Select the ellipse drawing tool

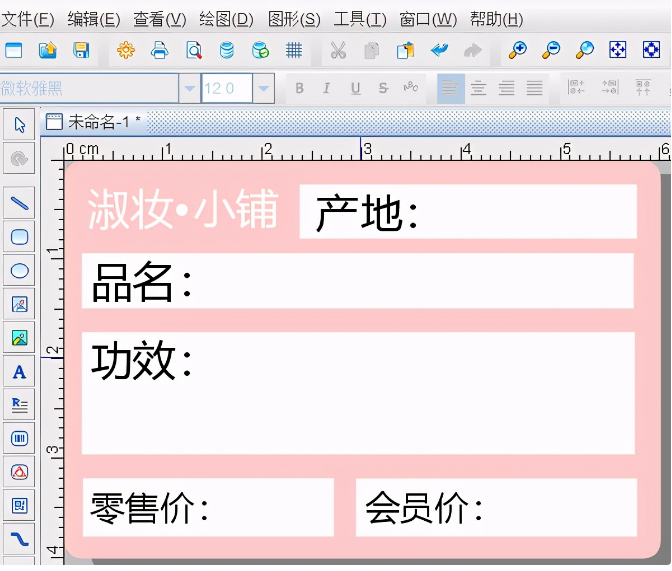[19, 270]
